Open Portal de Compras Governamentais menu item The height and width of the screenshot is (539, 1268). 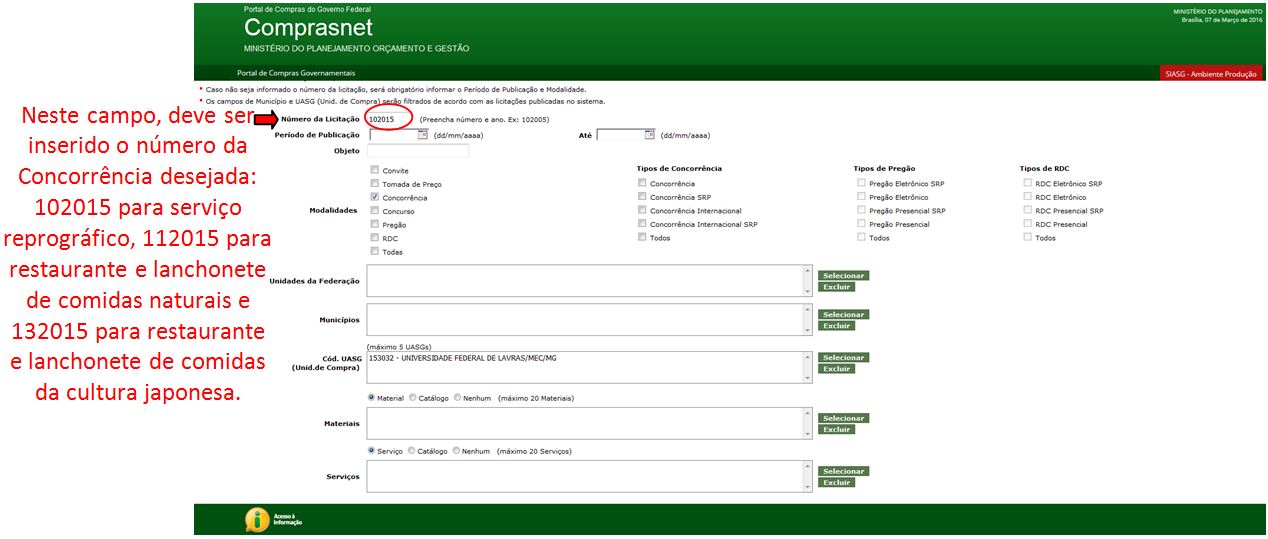pyautogui.click(x=296, y=73)
